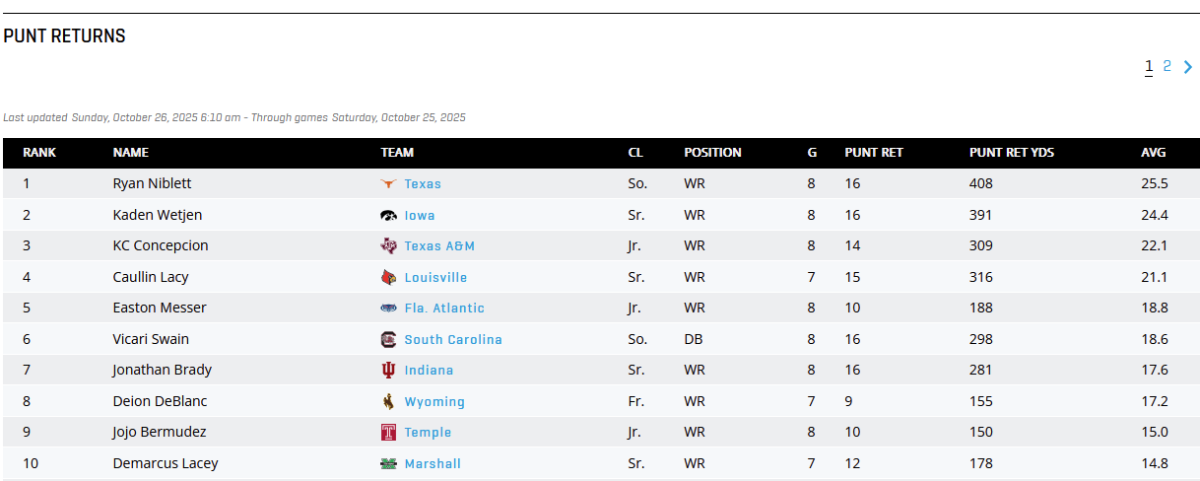1200x481 pixels.
Task: Click the RANK column header
Action: point(39,153)
